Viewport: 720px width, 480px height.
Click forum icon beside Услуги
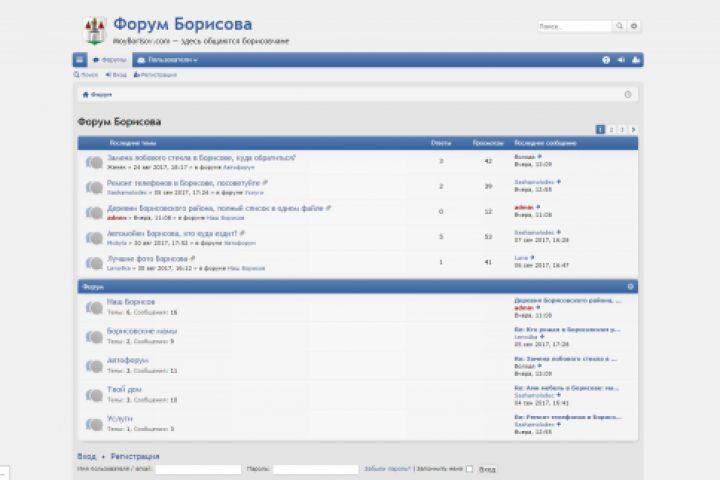point(94,424)
